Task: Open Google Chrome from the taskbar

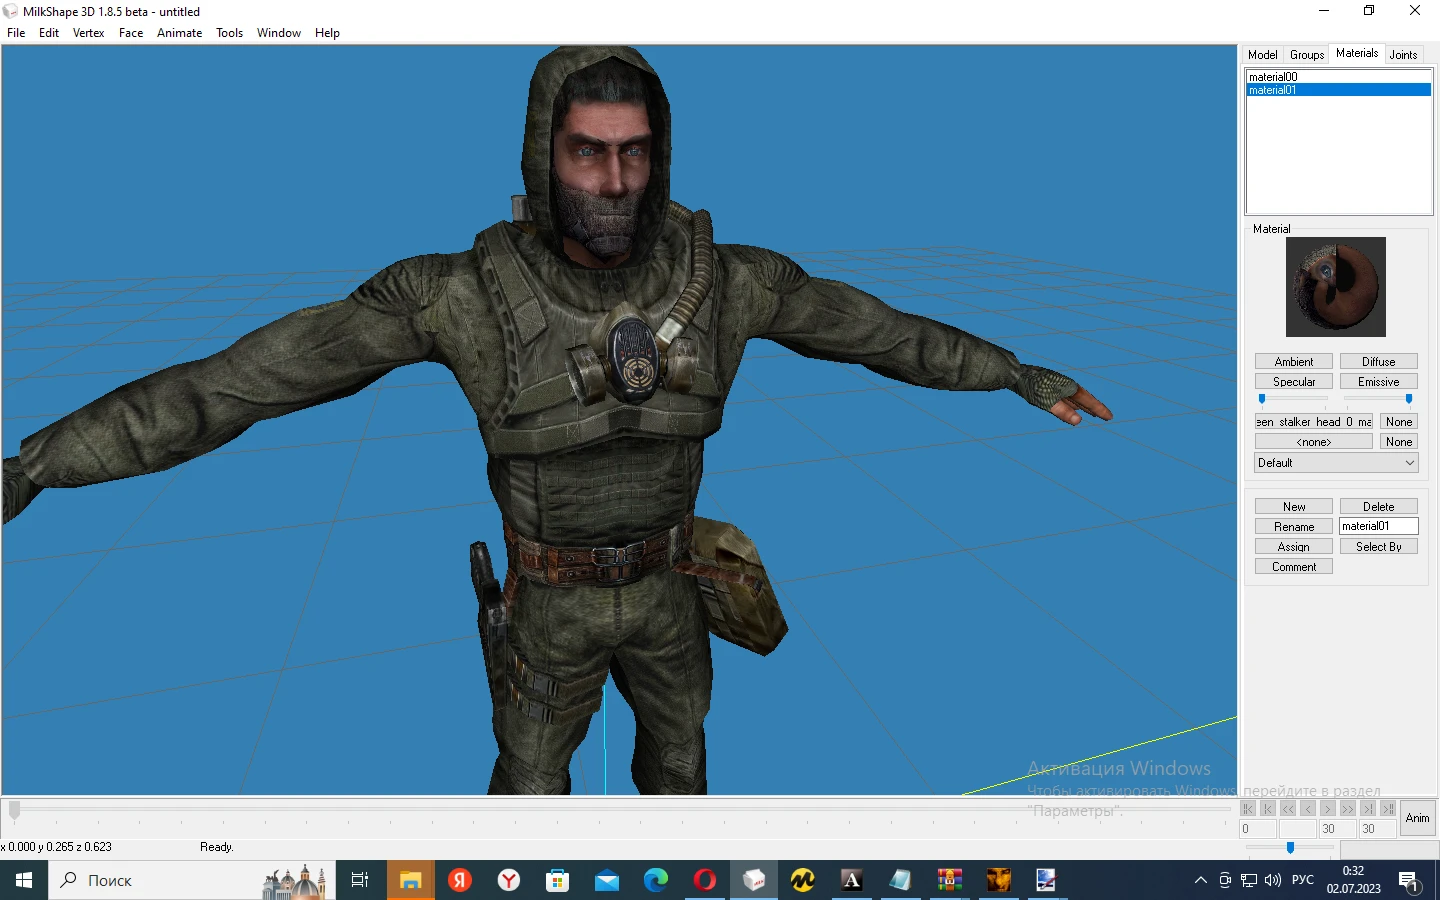Action: (655, 881)
